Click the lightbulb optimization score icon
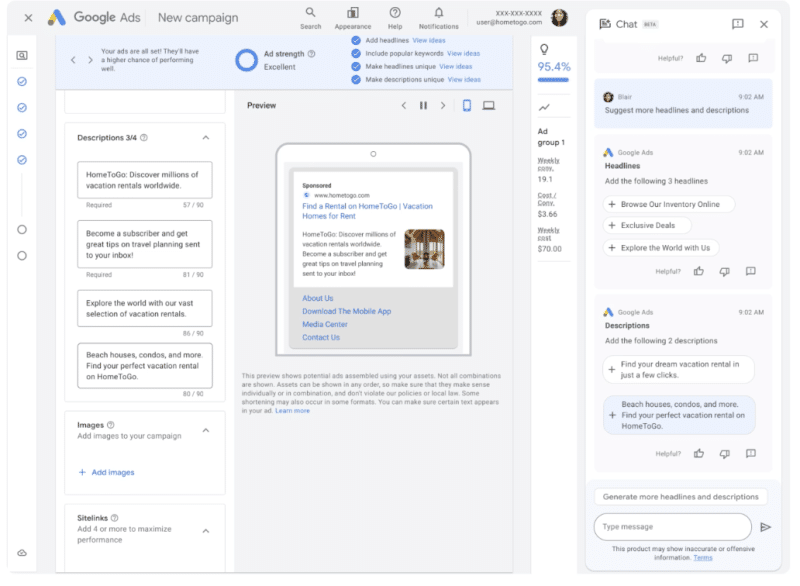Screen dimensions: 800x586 coord(544,49)
